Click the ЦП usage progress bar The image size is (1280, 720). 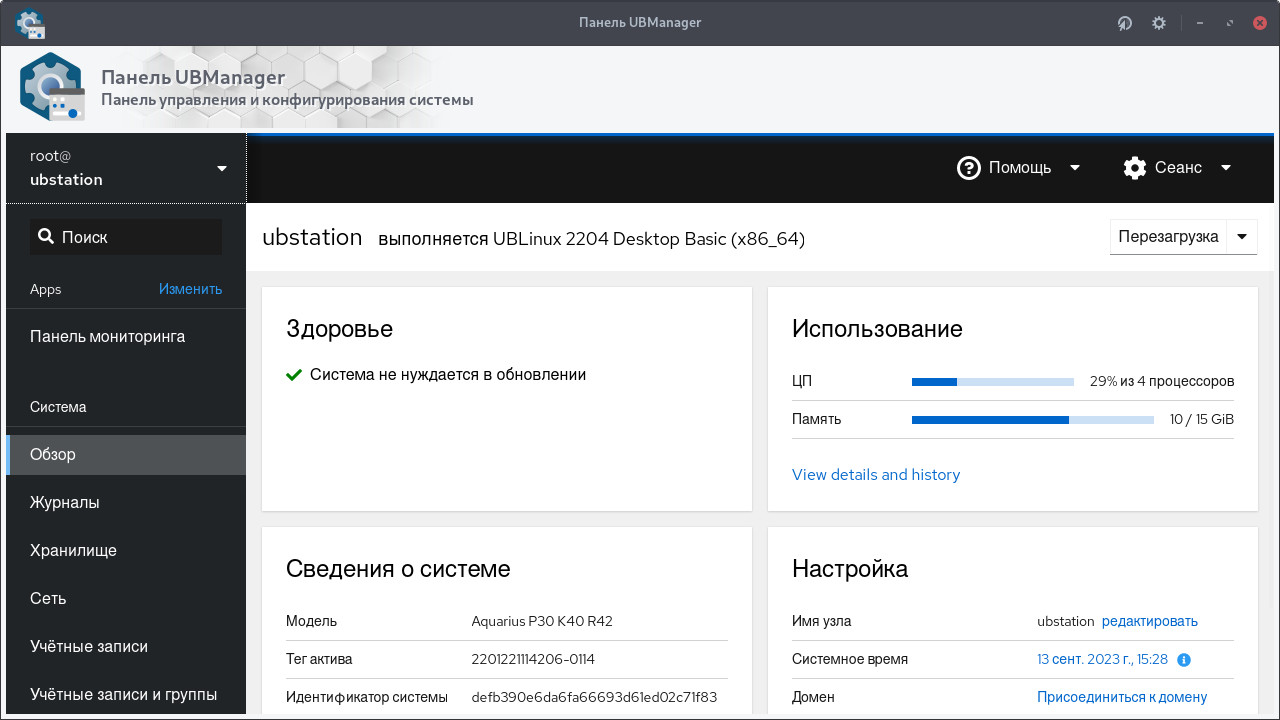[x=993, y=381]
